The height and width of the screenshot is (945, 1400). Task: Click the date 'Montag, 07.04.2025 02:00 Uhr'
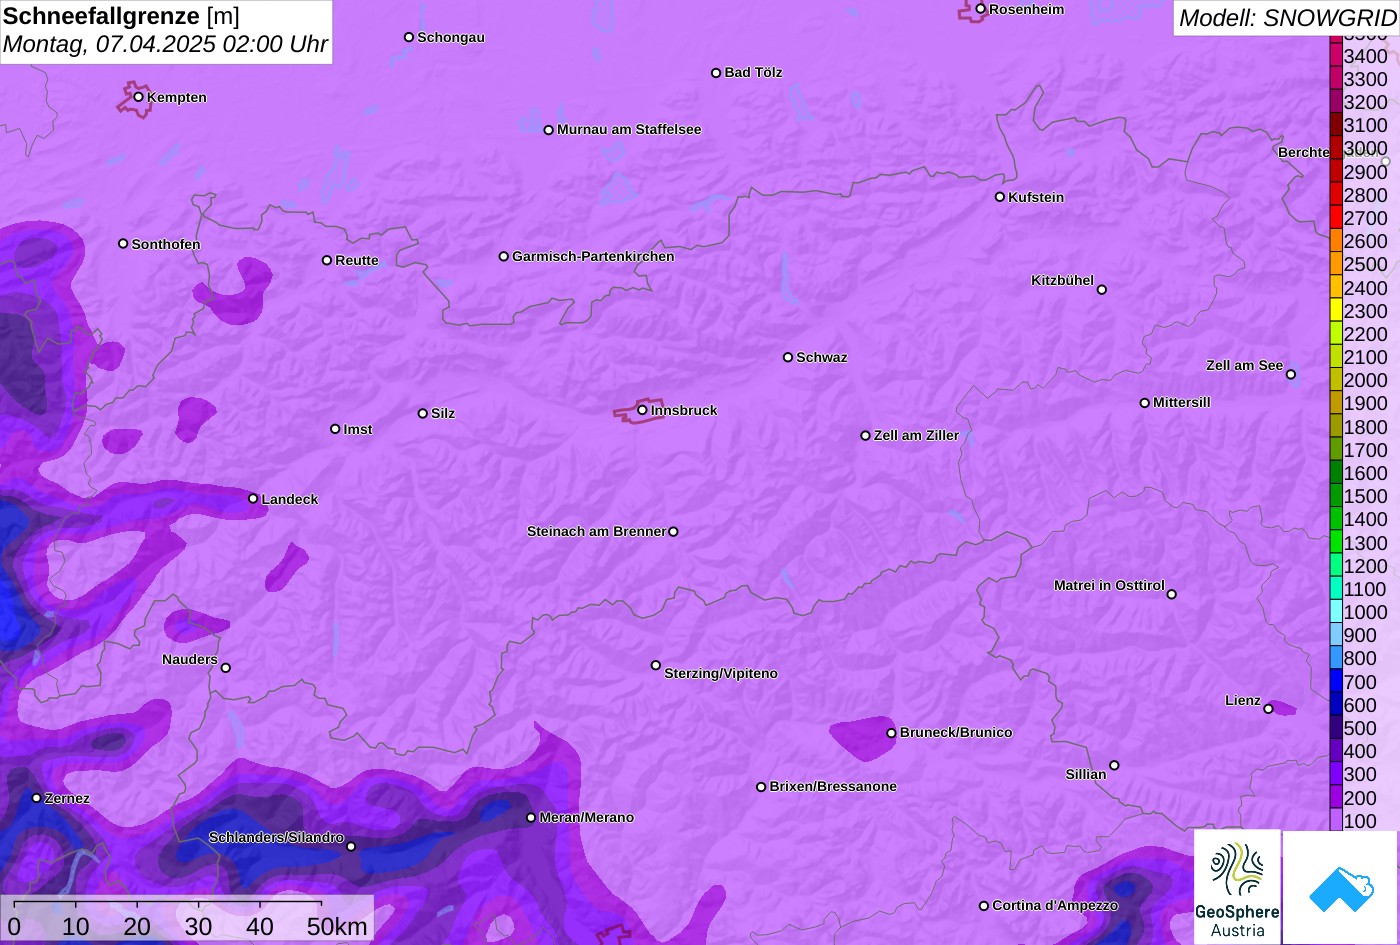(x=165, y=45)
